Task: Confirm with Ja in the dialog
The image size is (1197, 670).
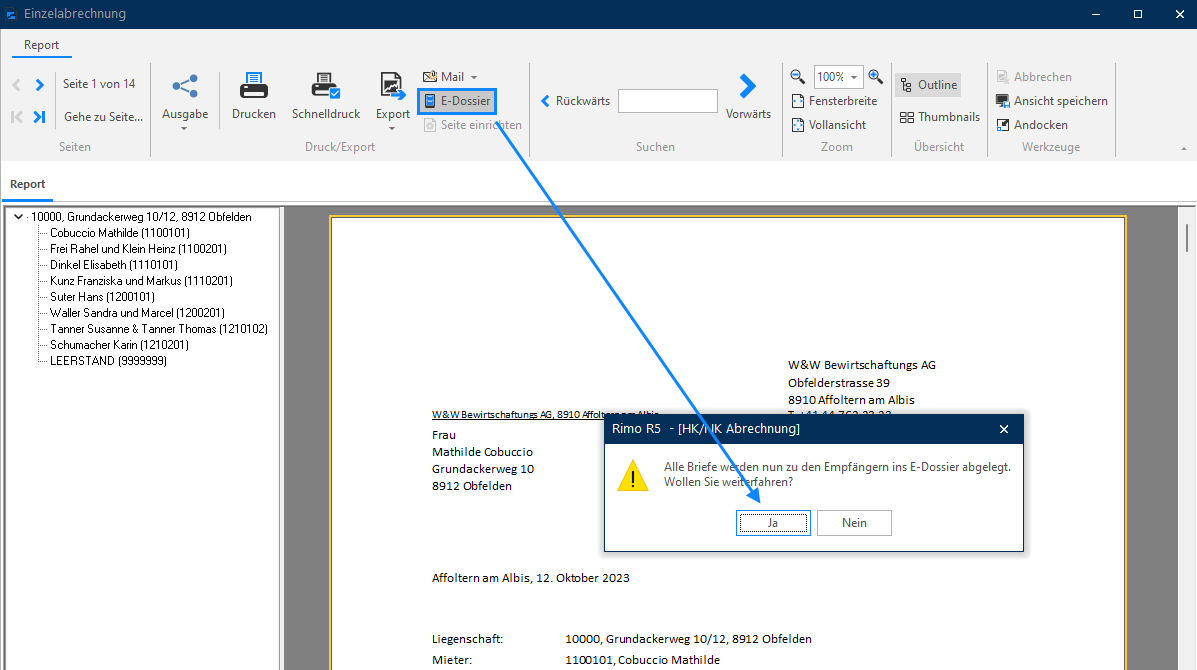Action: click(773, 523)
